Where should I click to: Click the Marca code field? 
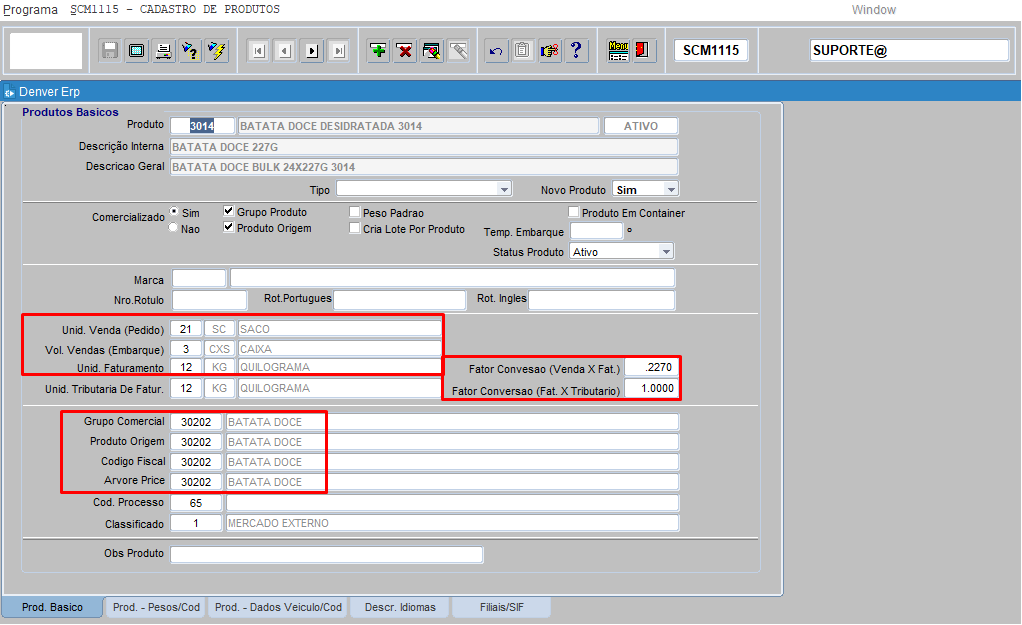click(199, 278)
